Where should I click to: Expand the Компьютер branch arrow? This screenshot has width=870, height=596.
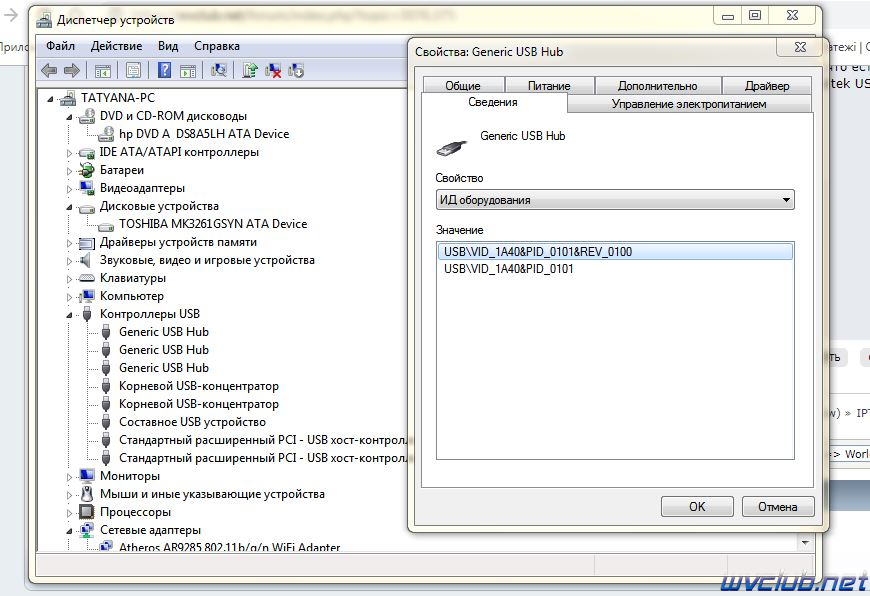click(x=69, y=297)
